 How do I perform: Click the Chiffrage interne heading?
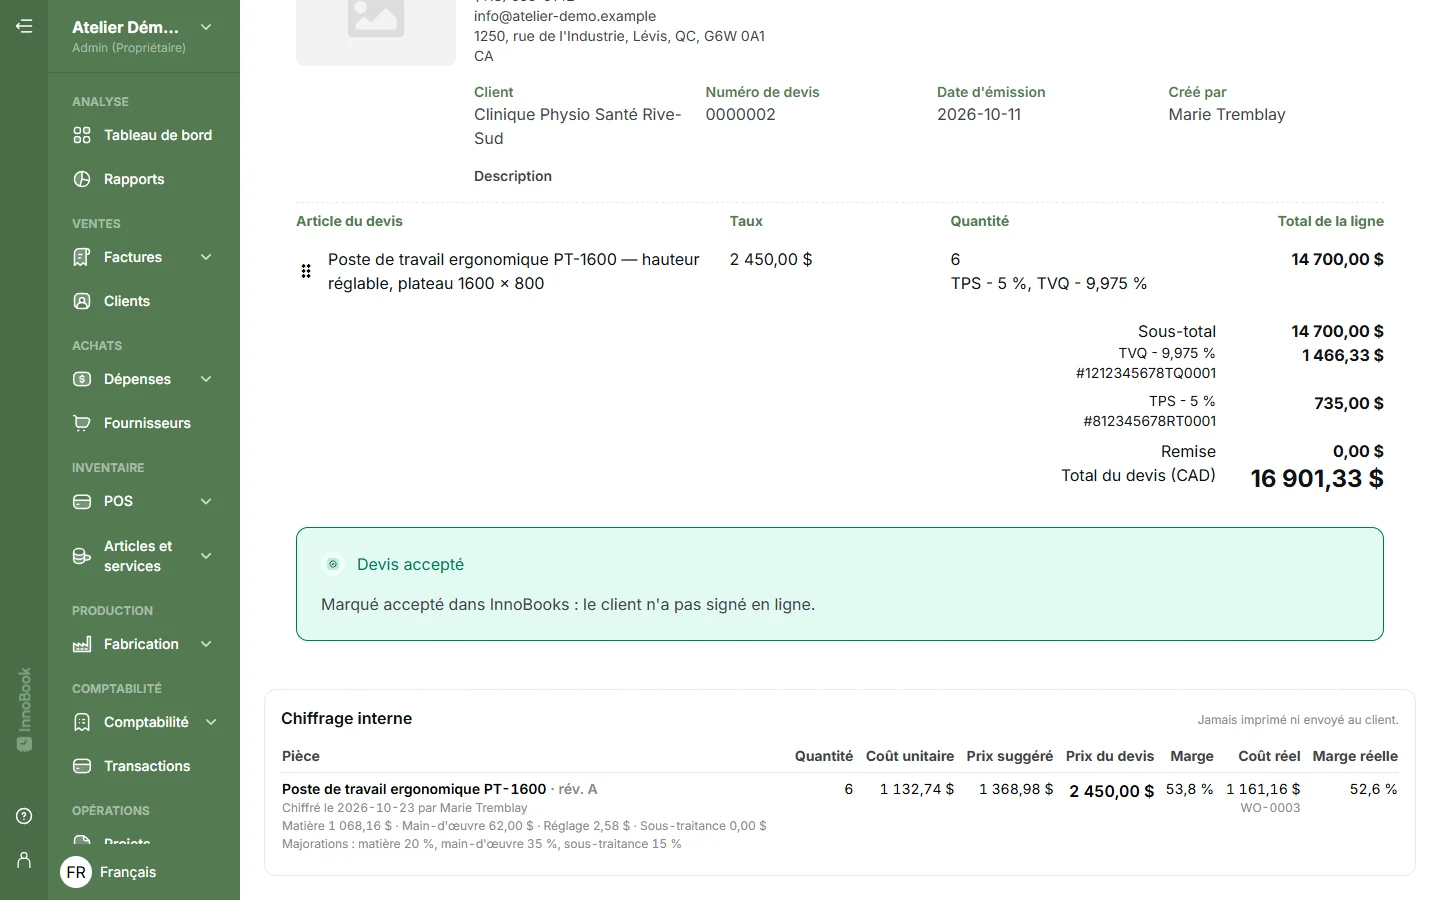pyautogui.click(x=346, y=718)
